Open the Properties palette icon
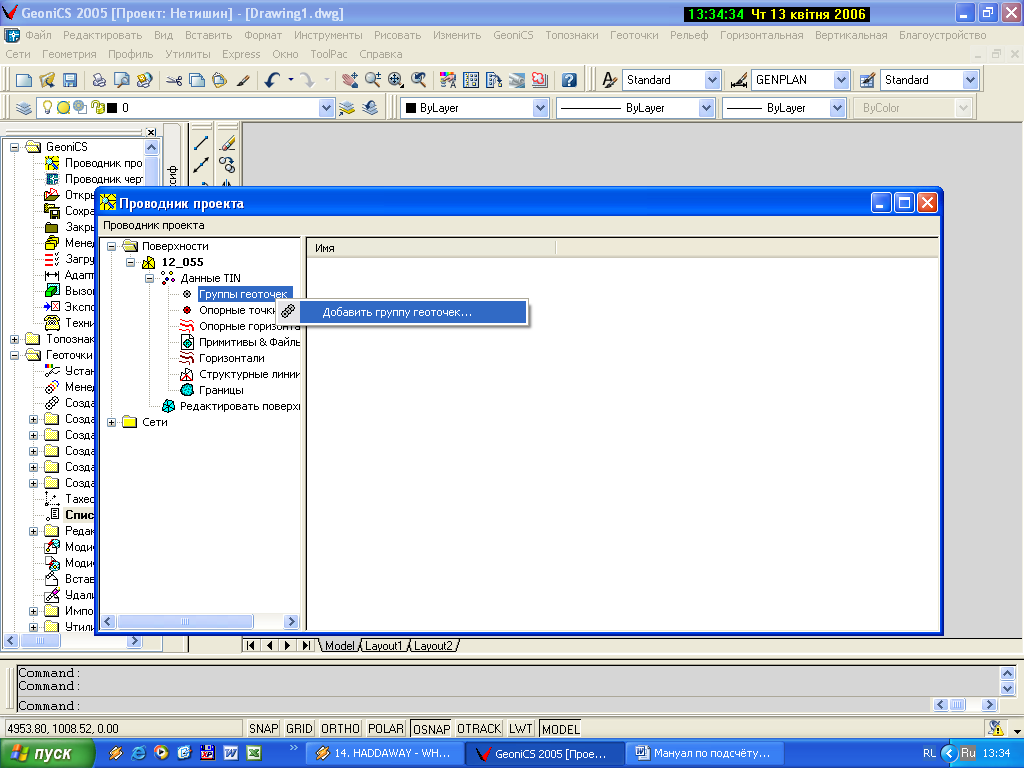 coord(448,80)
